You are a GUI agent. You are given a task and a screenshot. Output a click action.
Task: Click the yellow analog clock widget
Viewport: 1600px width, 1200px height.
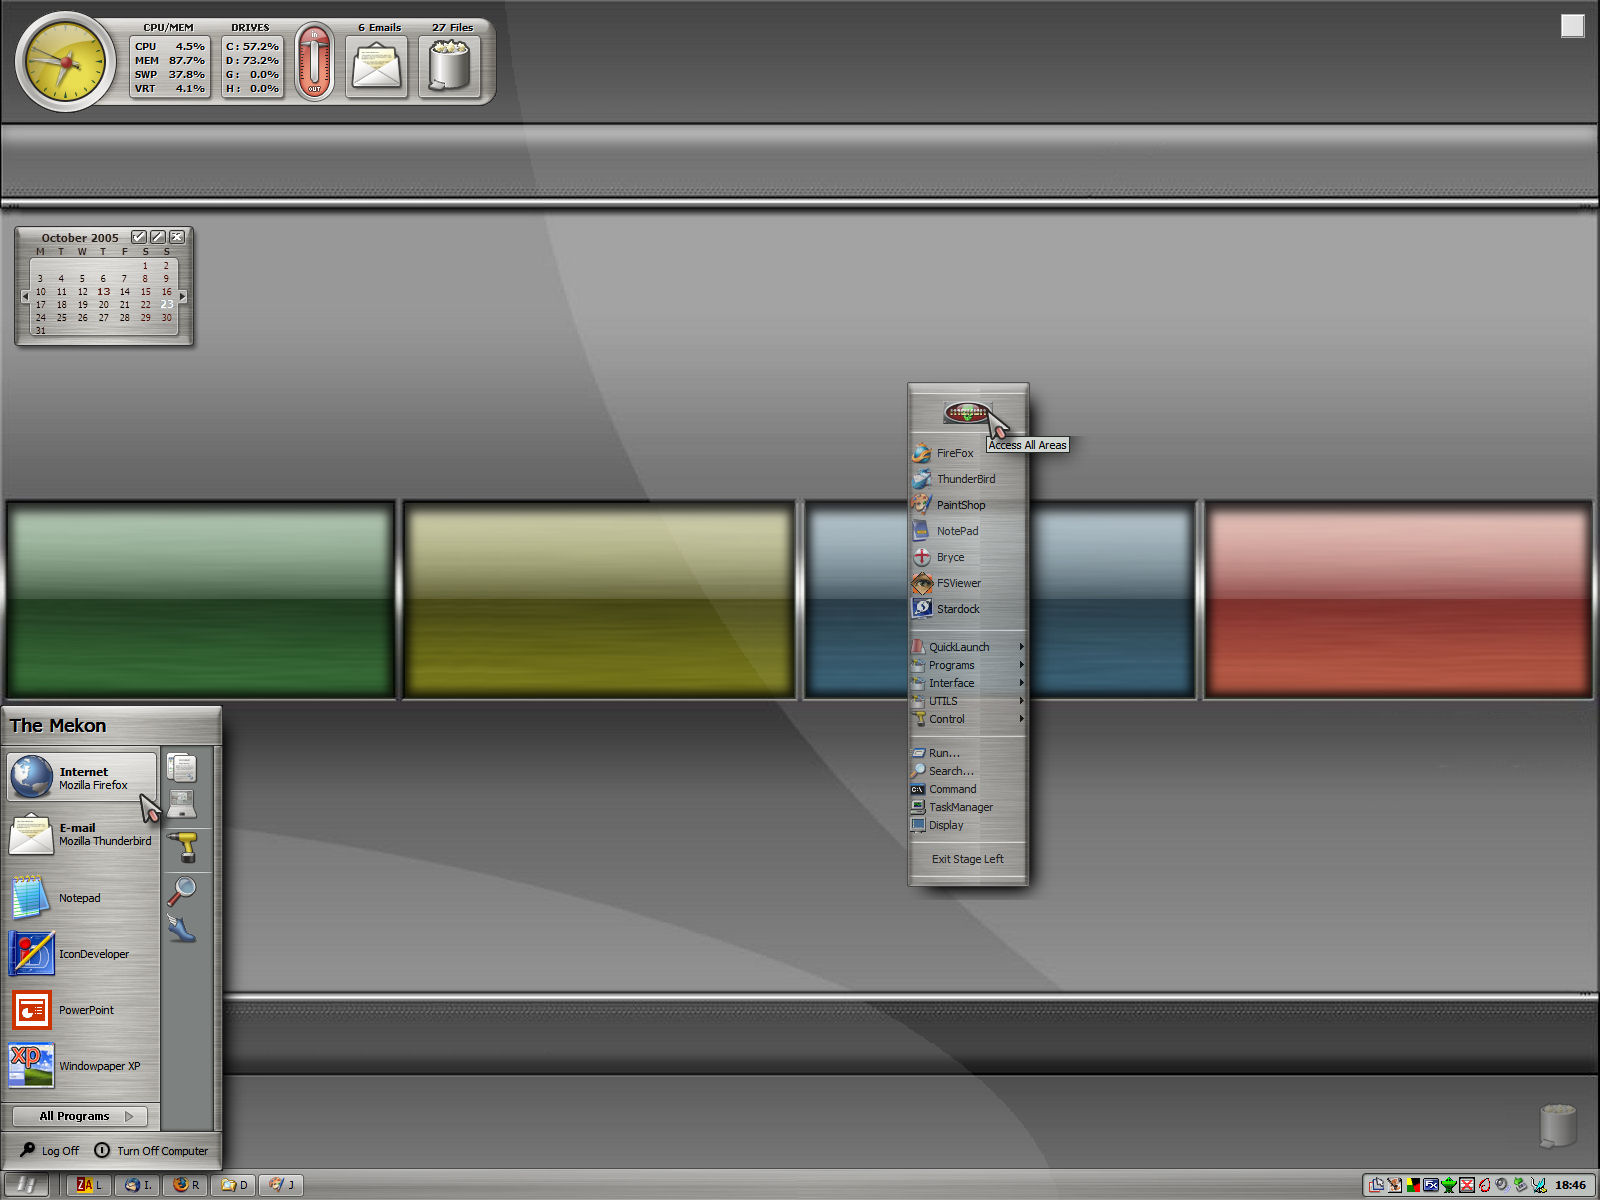[x=66, y=62]
